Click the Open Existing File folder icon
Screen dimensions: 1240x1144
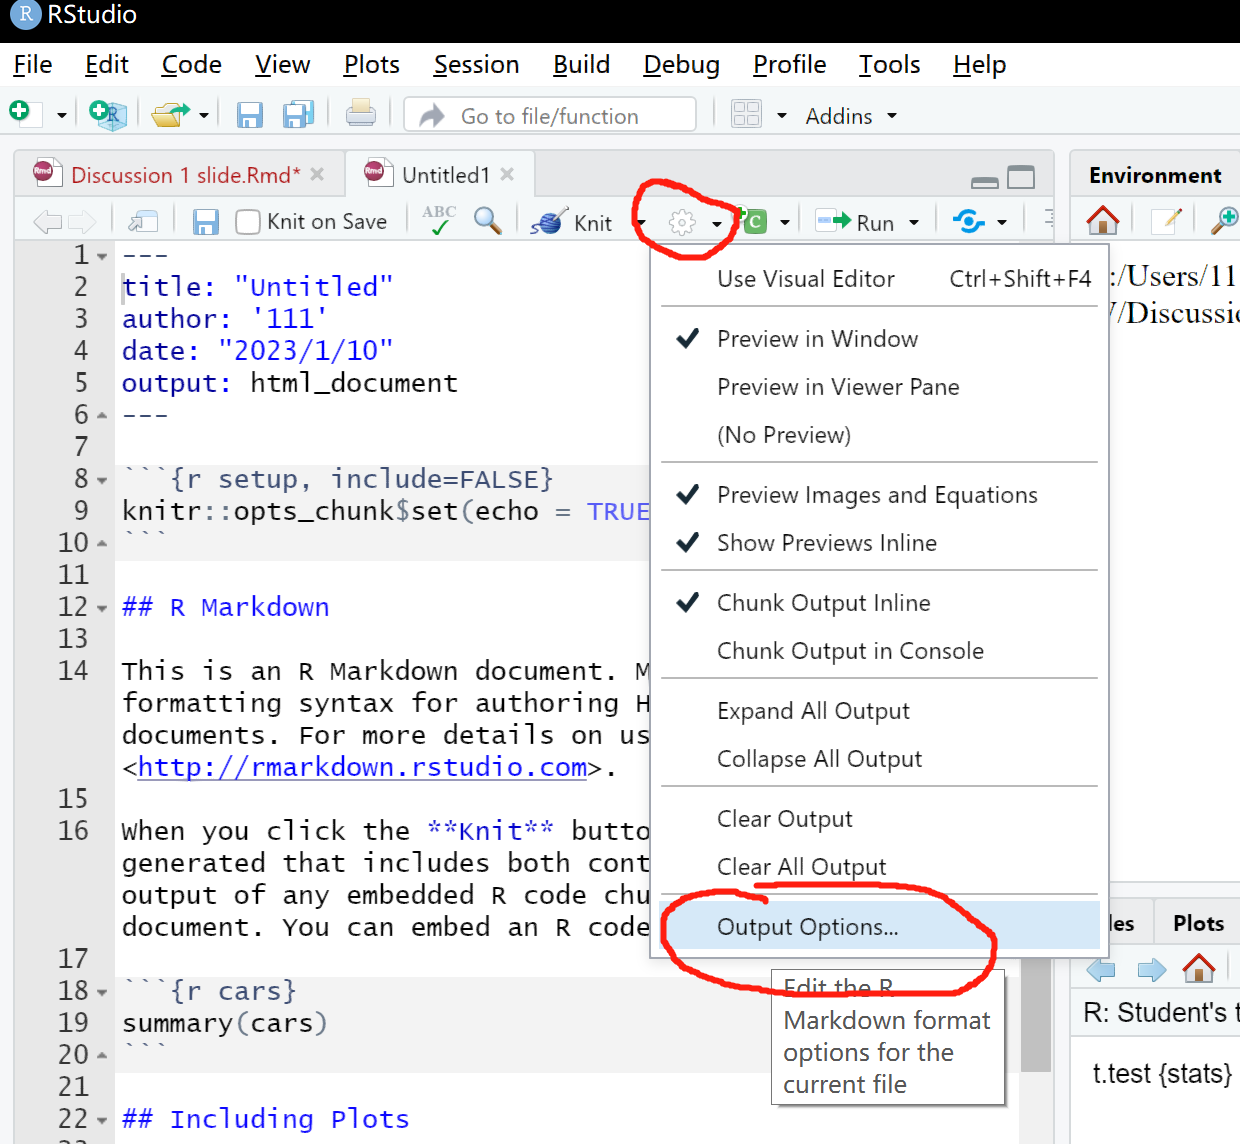pyautogui.click(x=170, y=115)
